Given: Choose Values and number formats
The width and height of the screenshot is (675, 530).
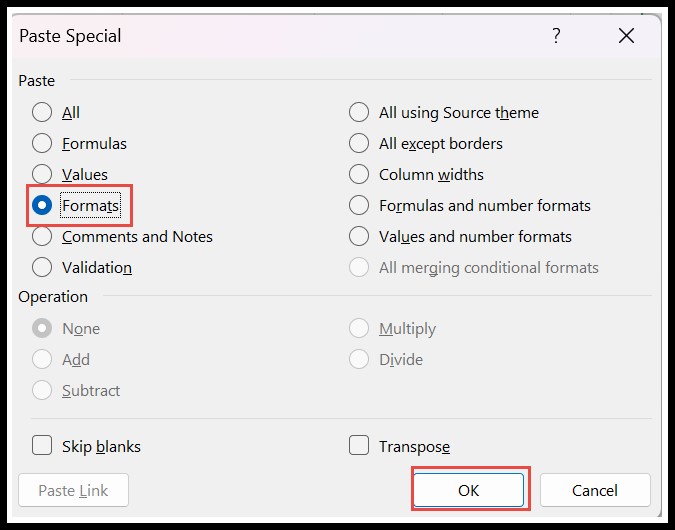Looking at the screenshot, I should point(359,237).
